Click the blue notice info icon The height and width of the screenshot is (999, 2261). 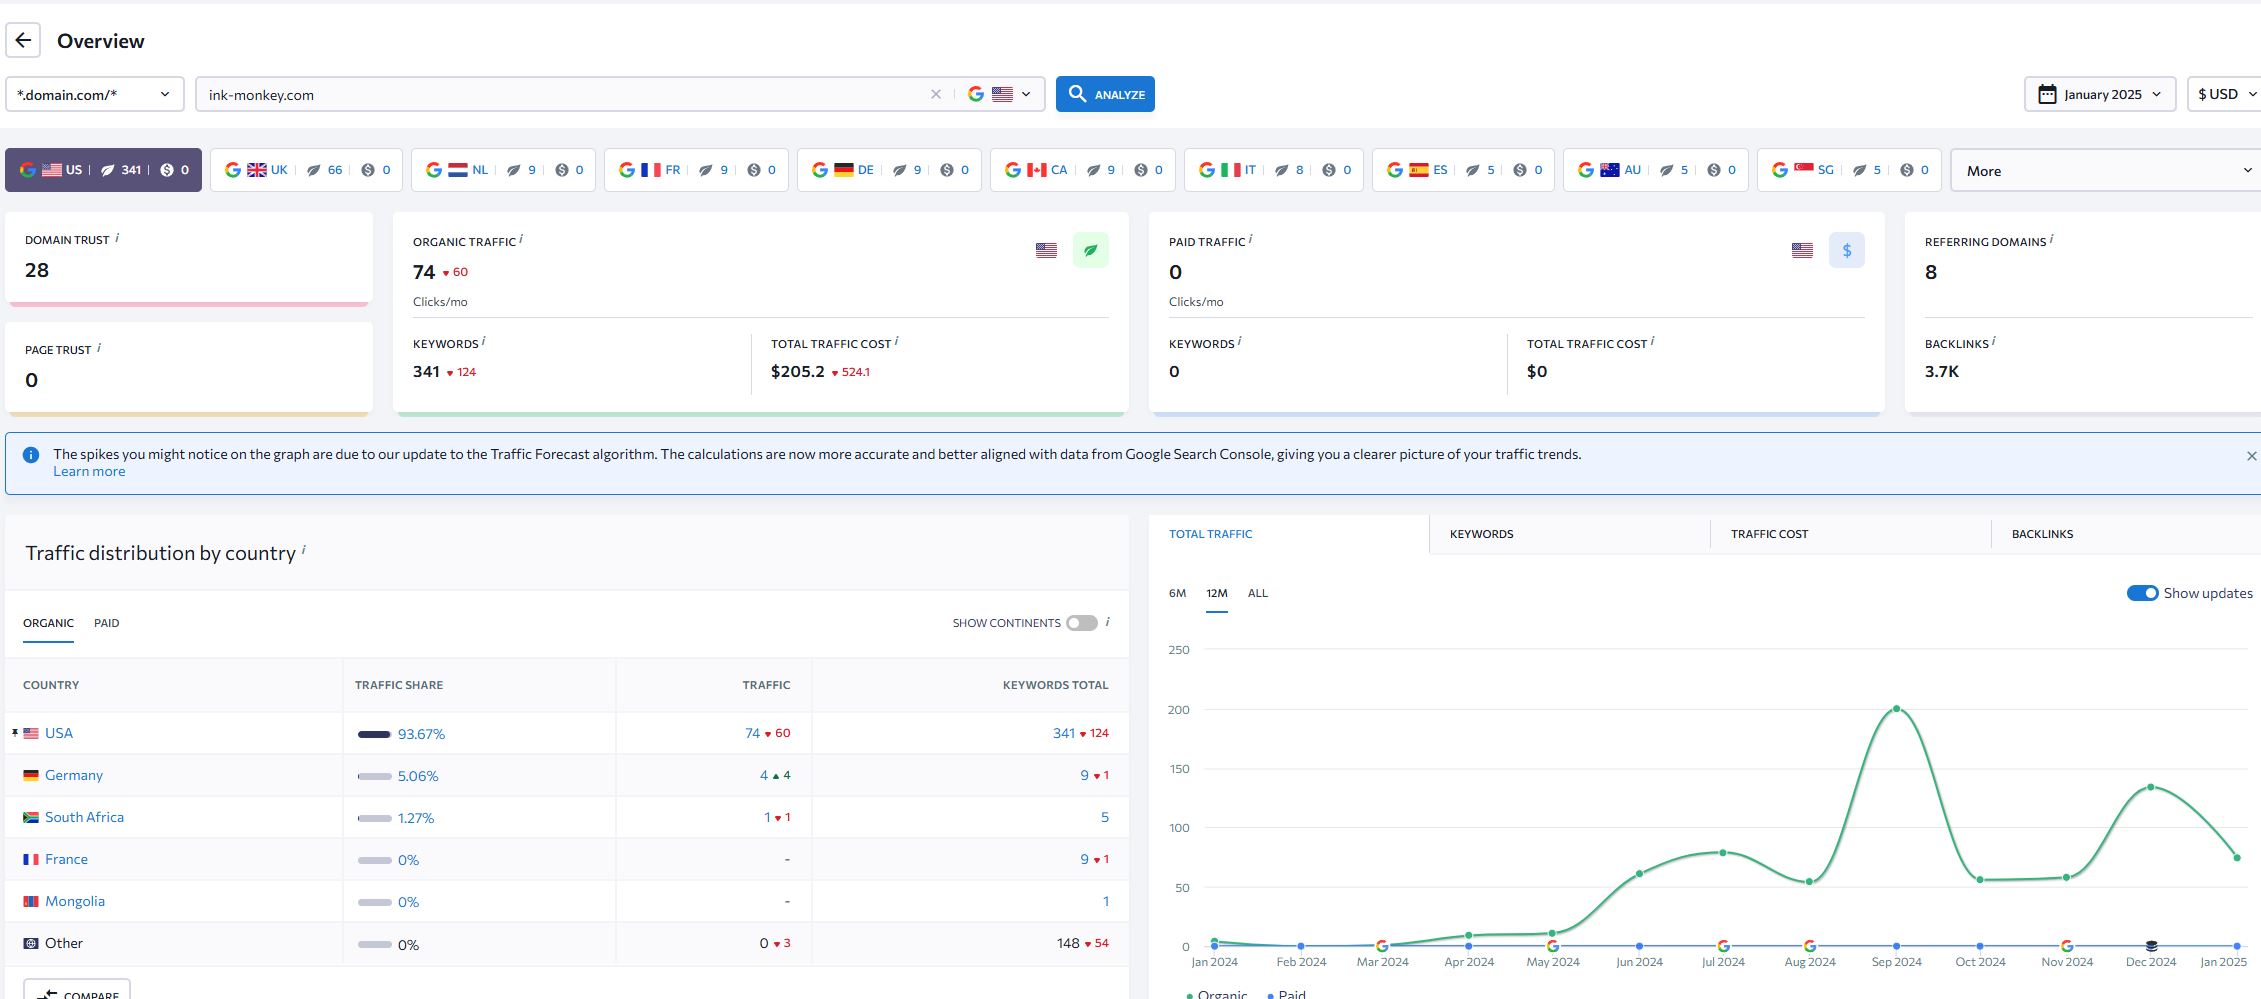coord(31,455)
